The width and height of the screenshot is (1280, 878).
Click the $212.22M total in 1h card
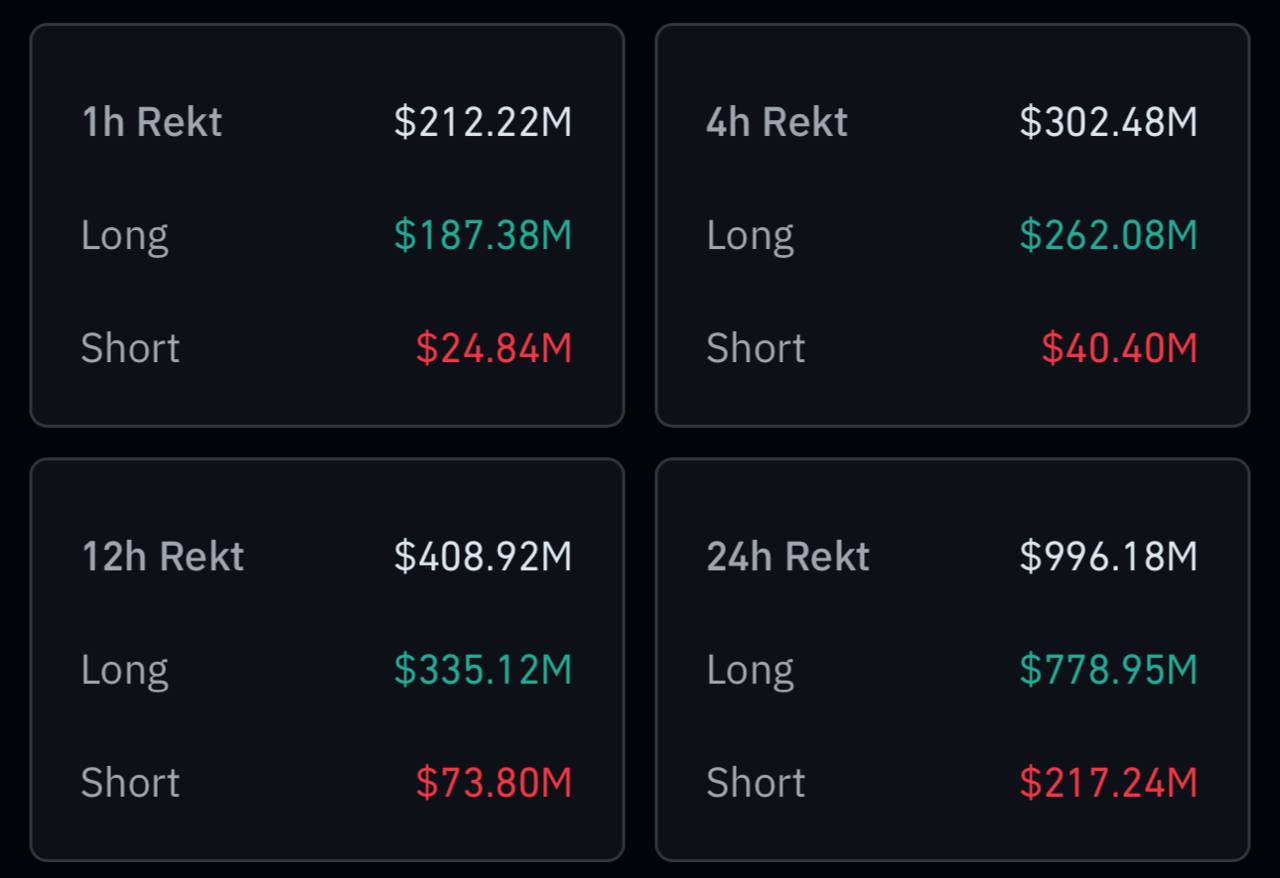click(483, 122)
